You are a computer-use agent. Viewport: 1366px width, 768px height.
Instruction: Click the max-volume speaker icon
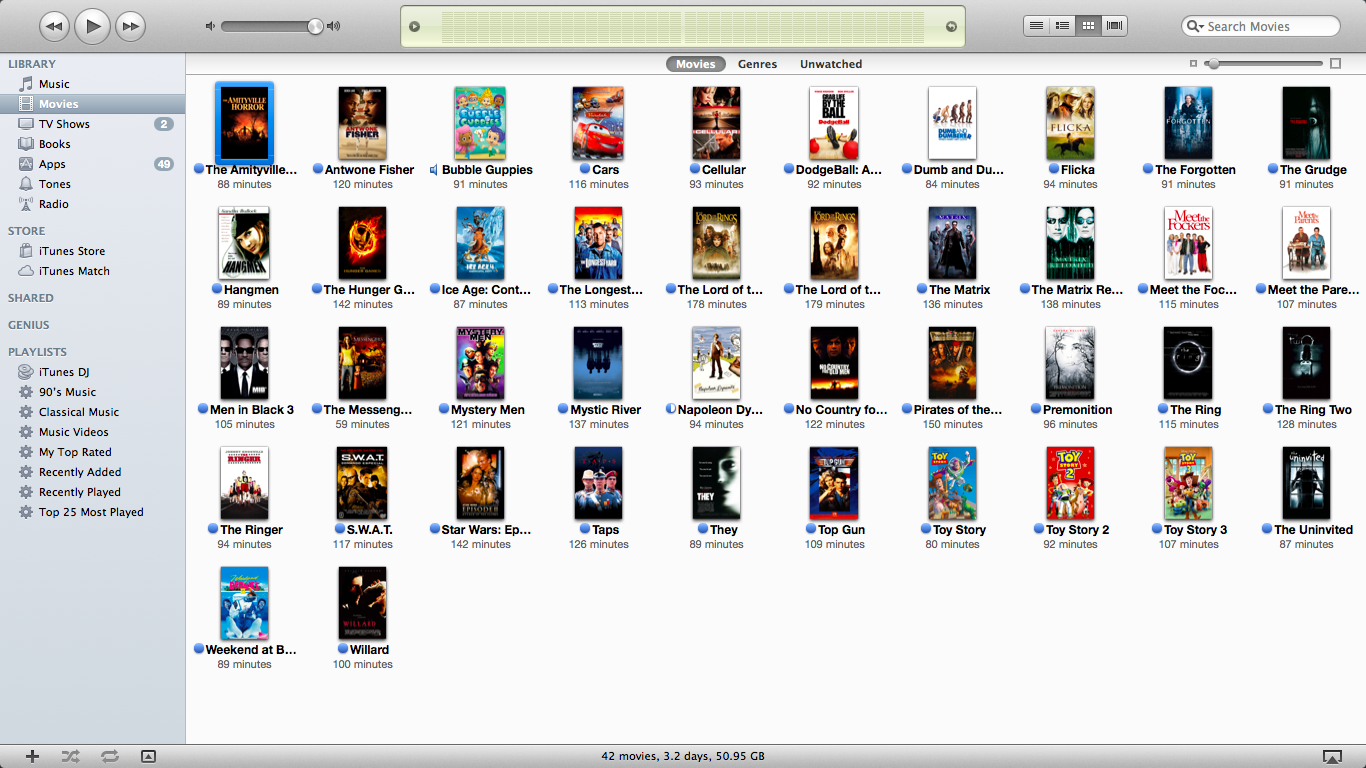pyautogui.click(x=334, y=26)
